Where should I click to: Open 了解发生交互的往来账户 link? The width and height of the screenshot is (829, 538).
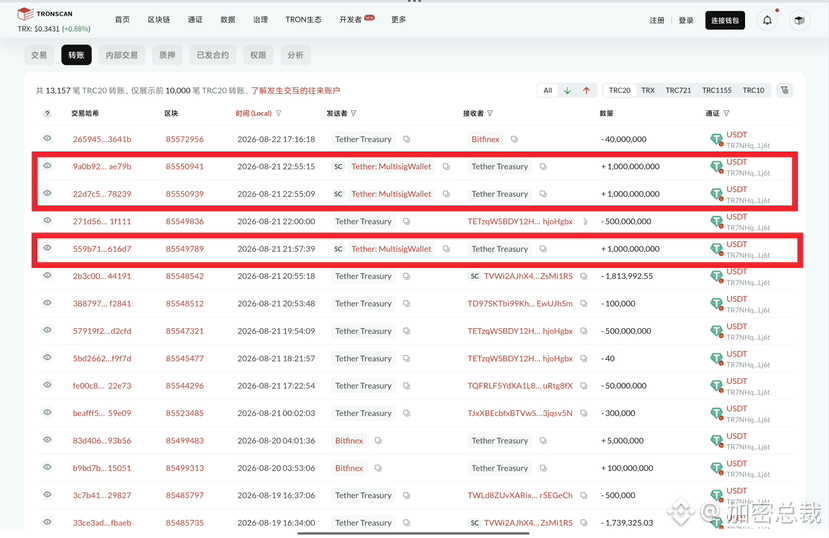(296, 91)
